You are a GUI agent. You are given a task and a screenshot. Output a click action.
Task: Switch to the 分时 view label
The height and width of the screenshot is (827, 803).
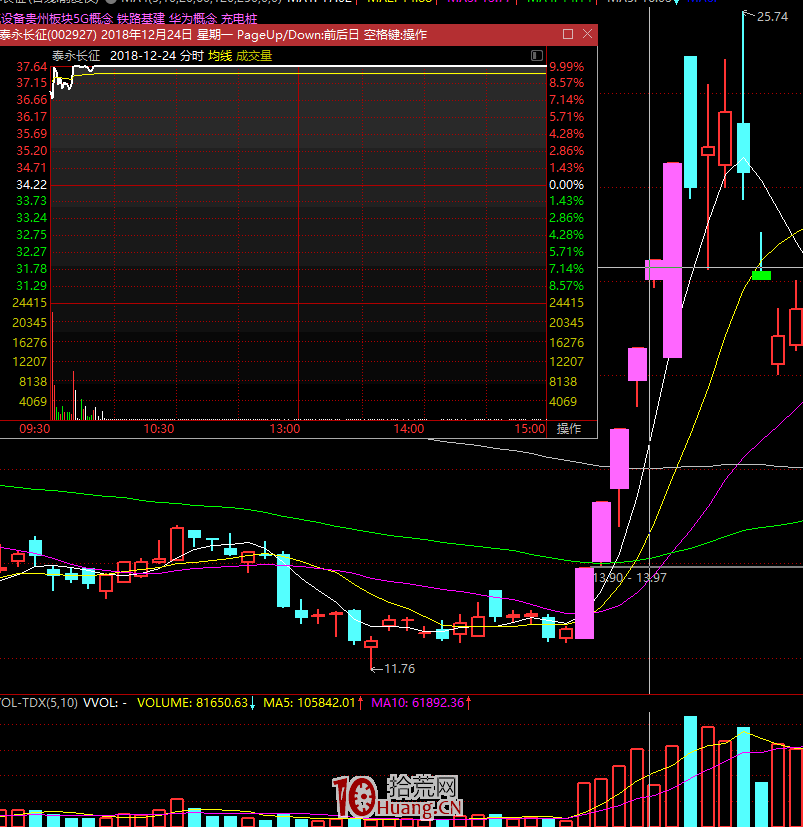pos(192,56)
